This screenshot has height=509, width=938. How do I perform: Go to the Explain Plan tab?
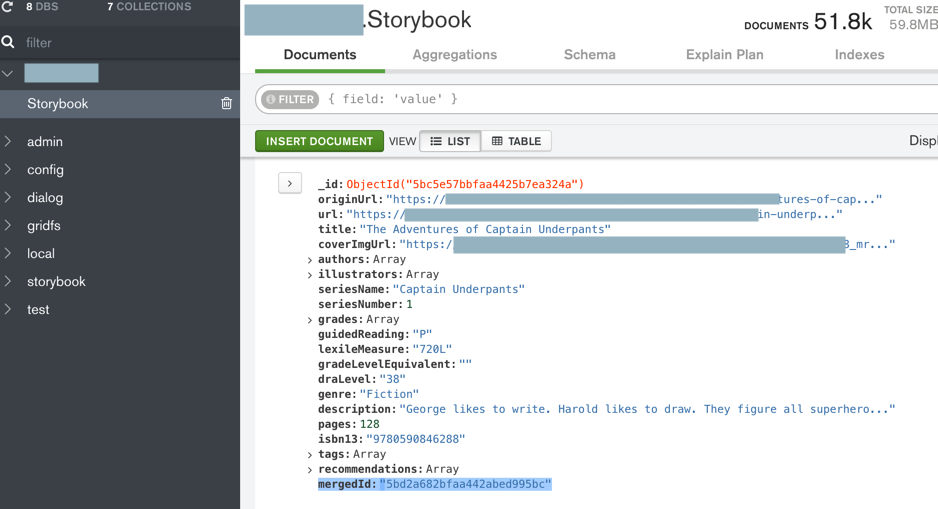pyautogui.click(x=724, y=55)
